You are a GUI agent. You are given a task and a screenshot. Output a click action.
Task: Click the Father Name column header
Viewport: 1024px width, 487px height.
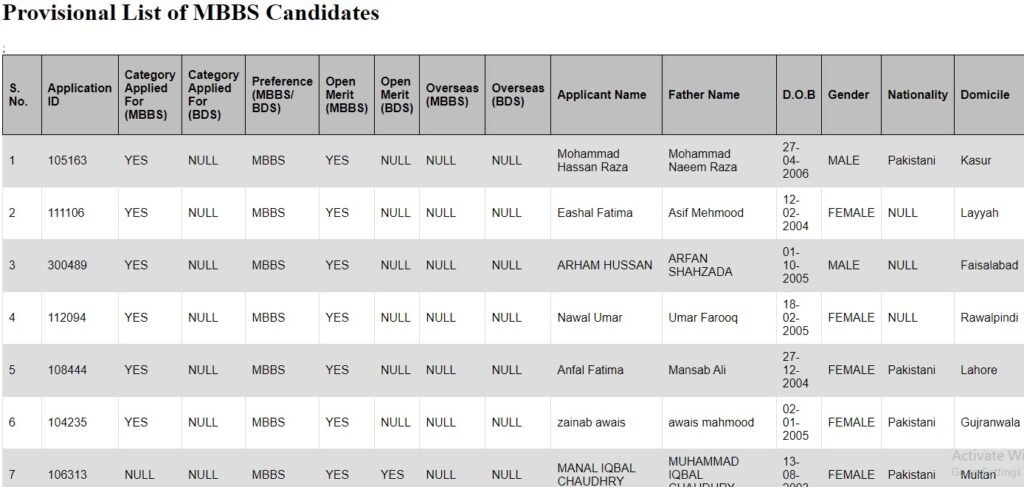pos(704,95)
